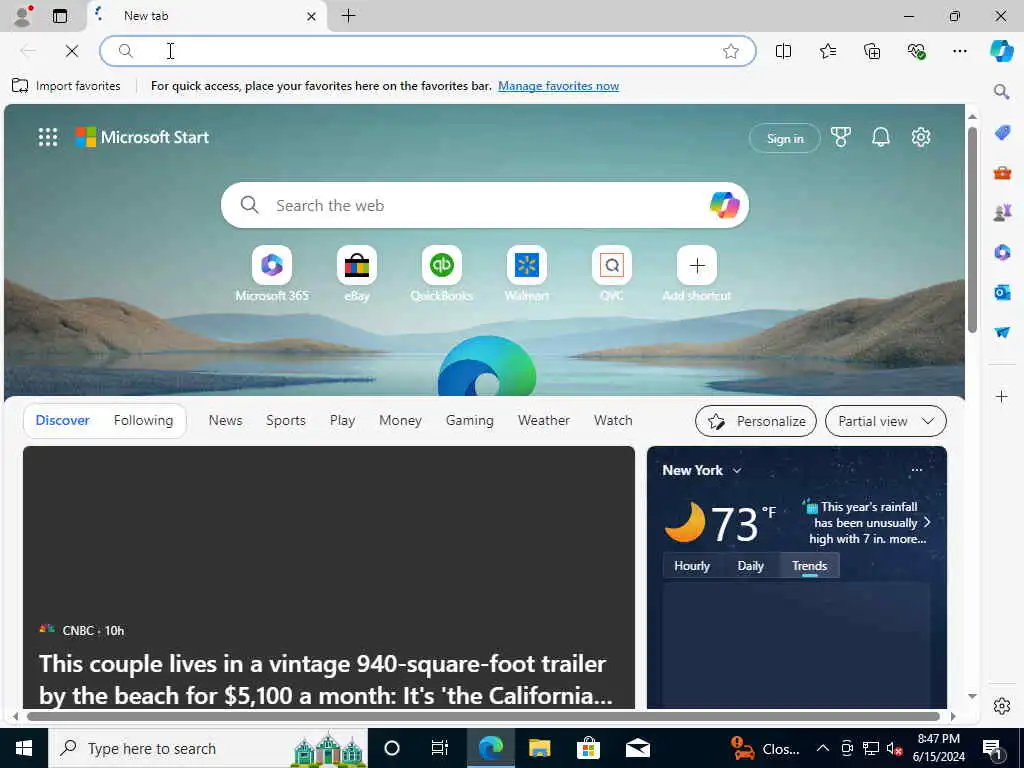The height and width of the screenshot is (768, 1024).
Task: Open Collections icon
Action: point(872,51)
